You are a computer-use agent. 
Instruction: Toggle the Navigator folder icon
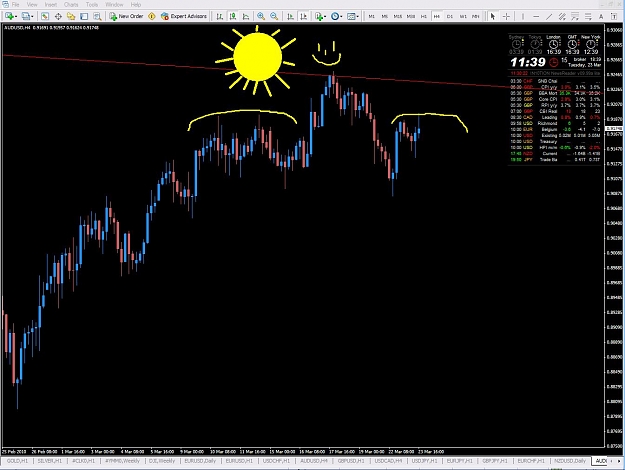pos(71,16)
